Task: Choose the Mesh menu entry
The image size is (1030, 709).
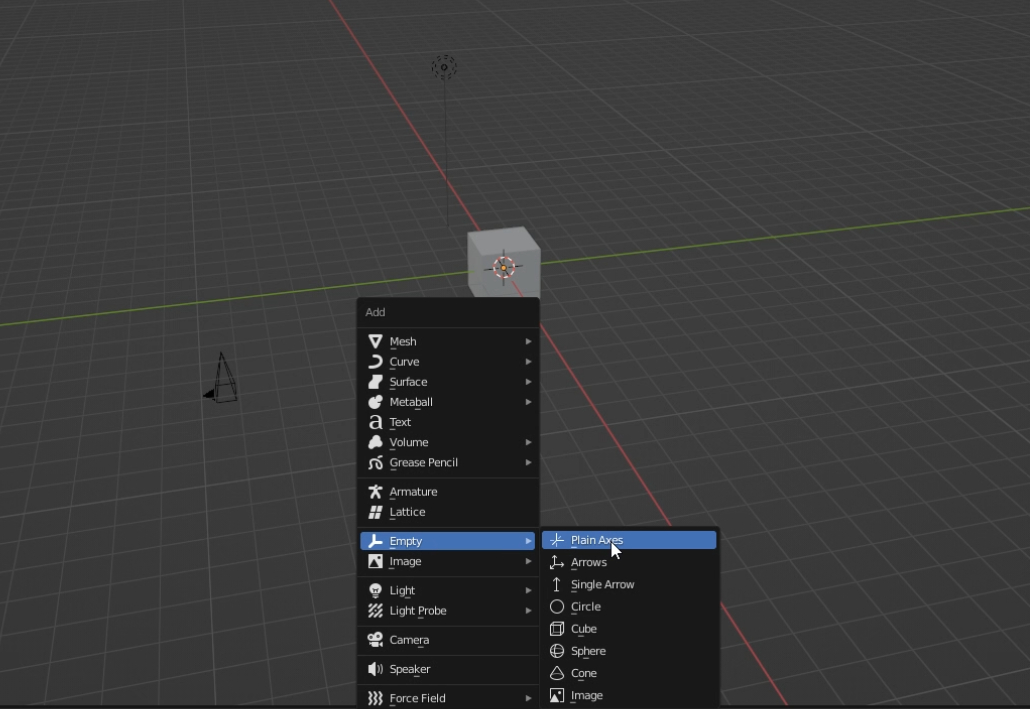Action: [x=448, y=341]
